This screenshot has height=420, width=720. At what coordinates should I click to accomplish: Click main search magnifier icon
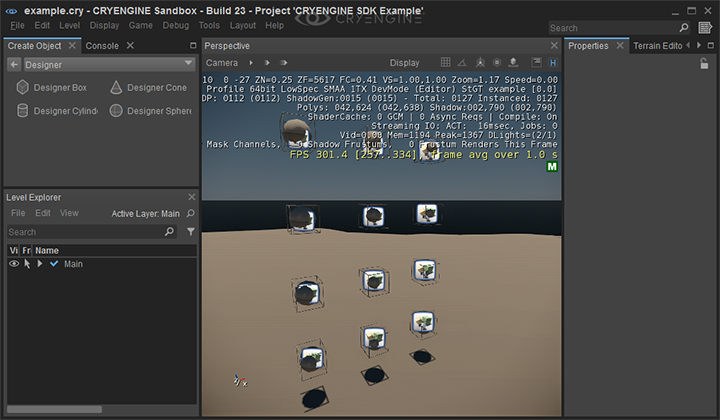point(684,28)
